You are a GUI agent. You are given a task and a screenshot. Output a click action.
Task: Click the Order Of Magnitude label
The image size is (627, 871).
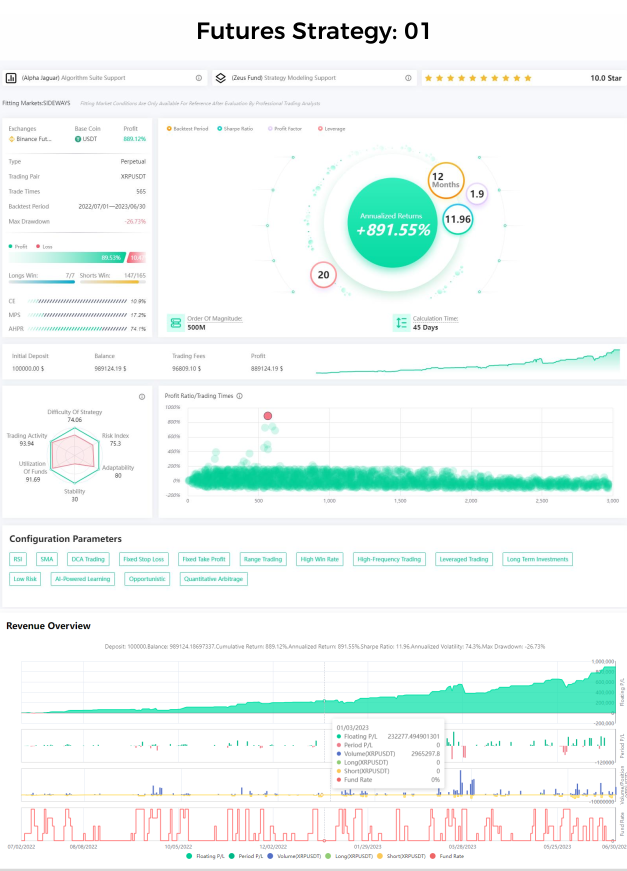[x=214, y=318]
